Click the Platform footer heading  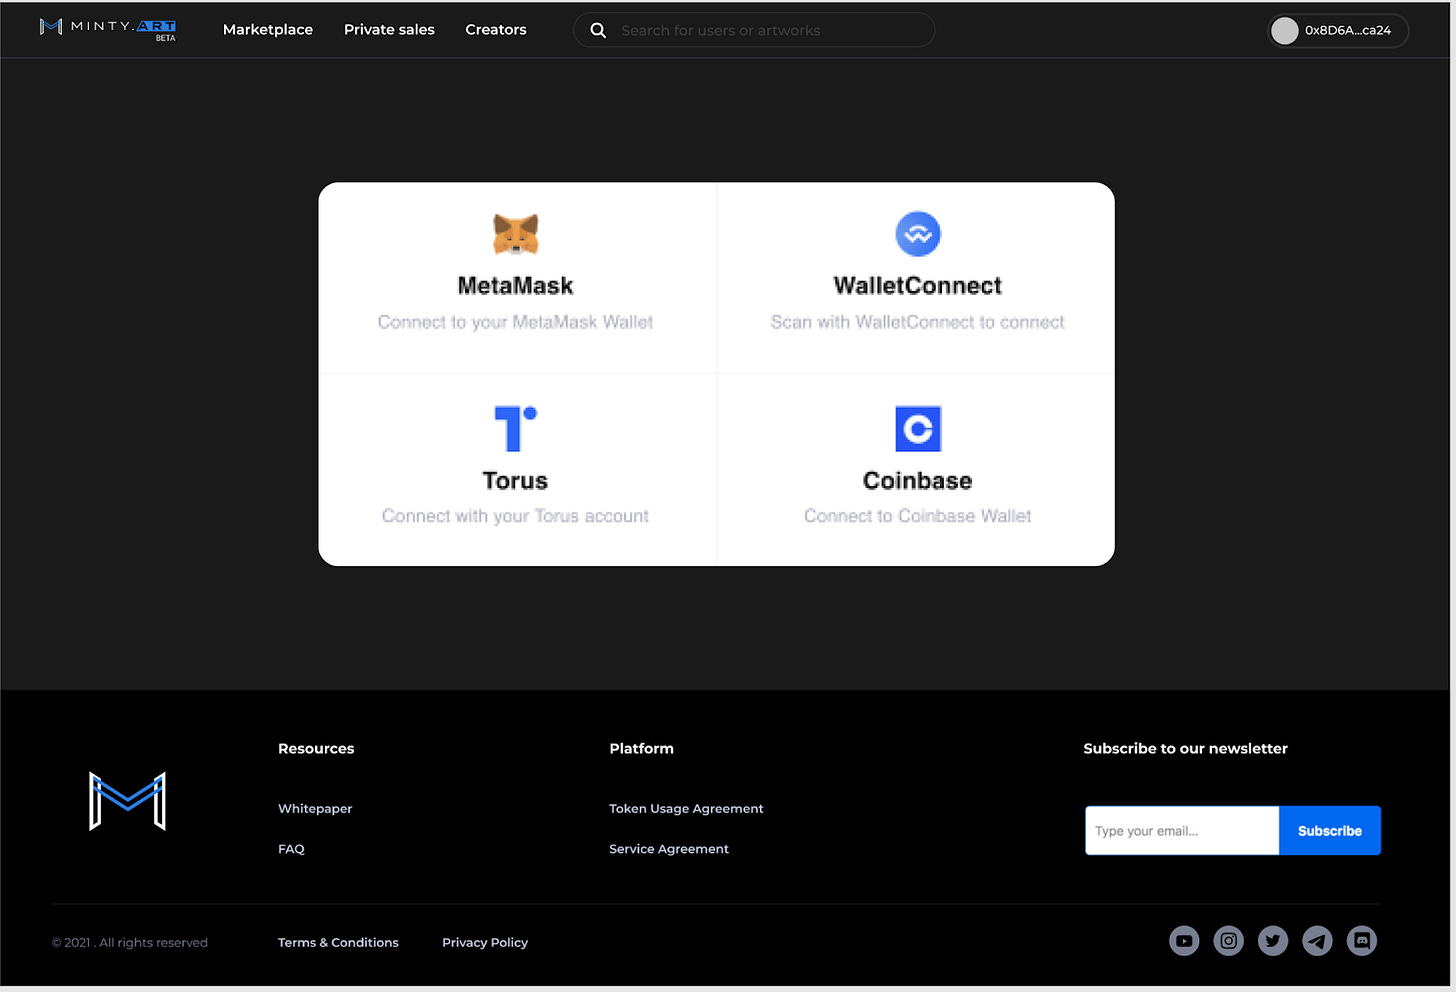click(x=641, y=748)
